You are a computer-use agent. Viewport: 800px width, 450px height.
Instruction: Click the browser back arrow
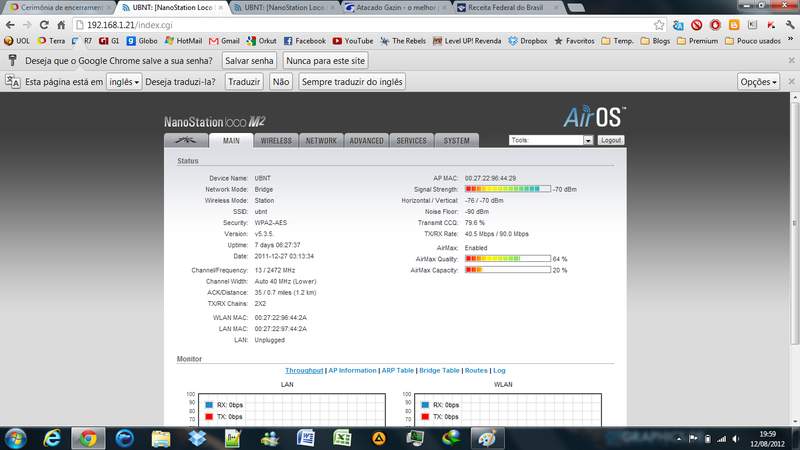(10, 24)
